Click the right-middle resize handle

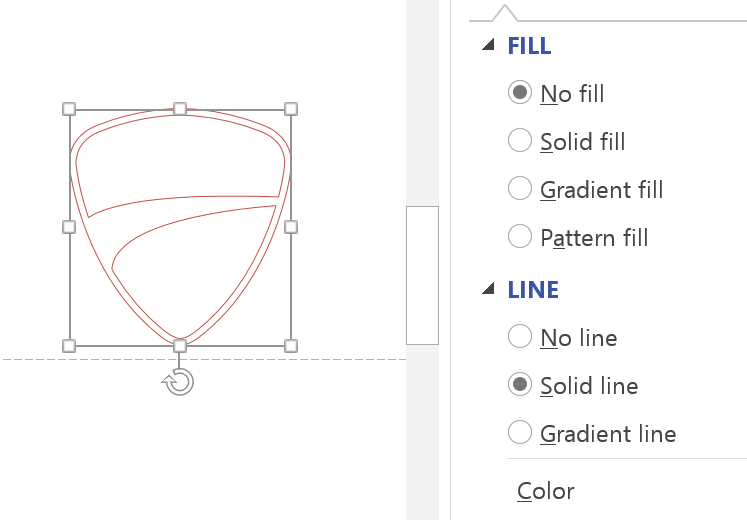[291, 227]
